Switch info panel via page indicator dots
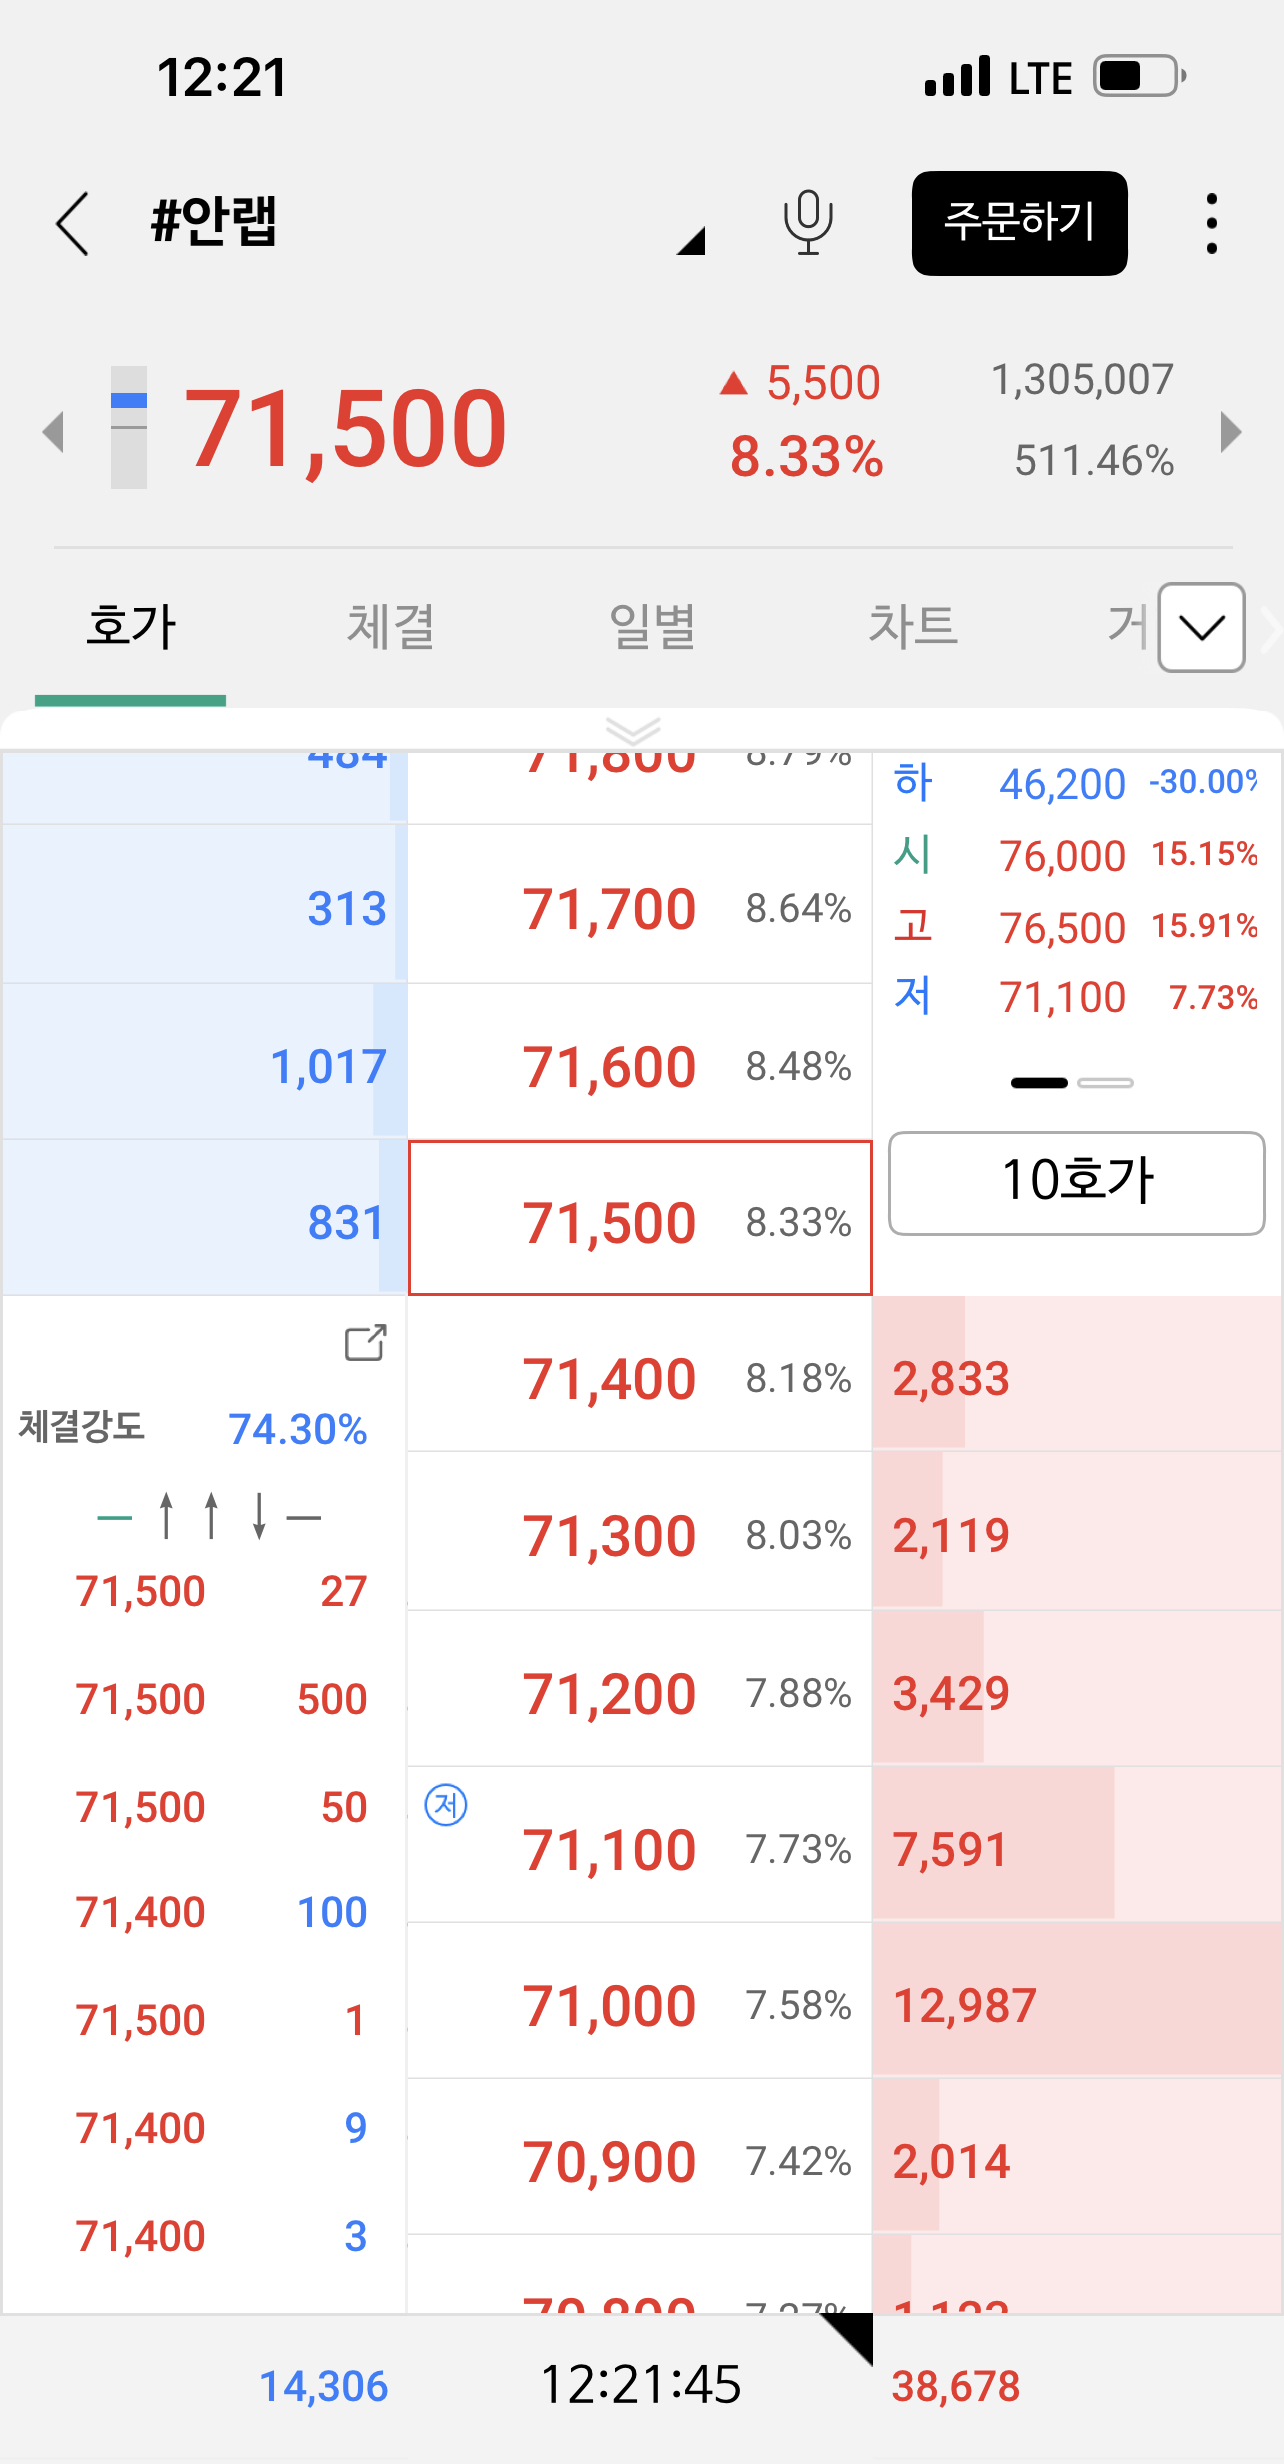 coord(1072,1083)
